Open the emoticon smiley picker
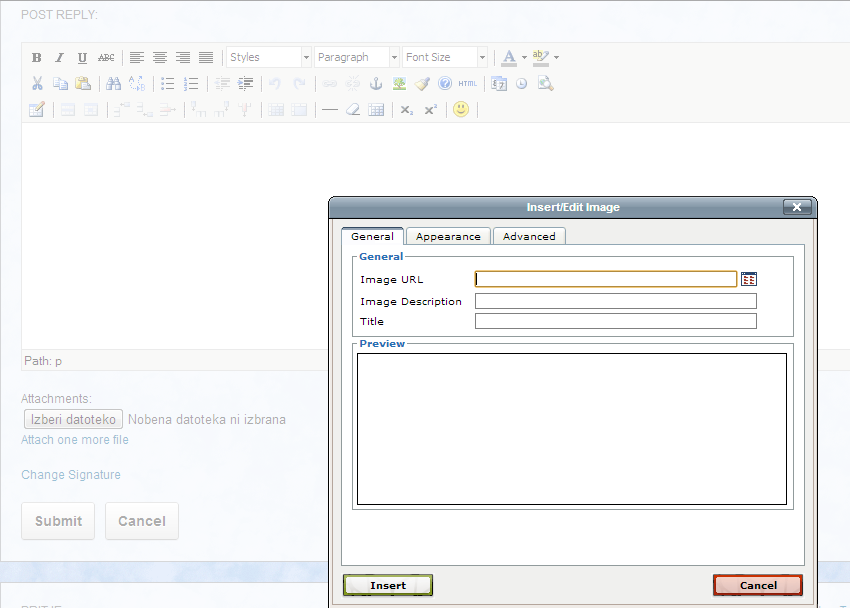The image size is (850, 608). coord(460,110)
